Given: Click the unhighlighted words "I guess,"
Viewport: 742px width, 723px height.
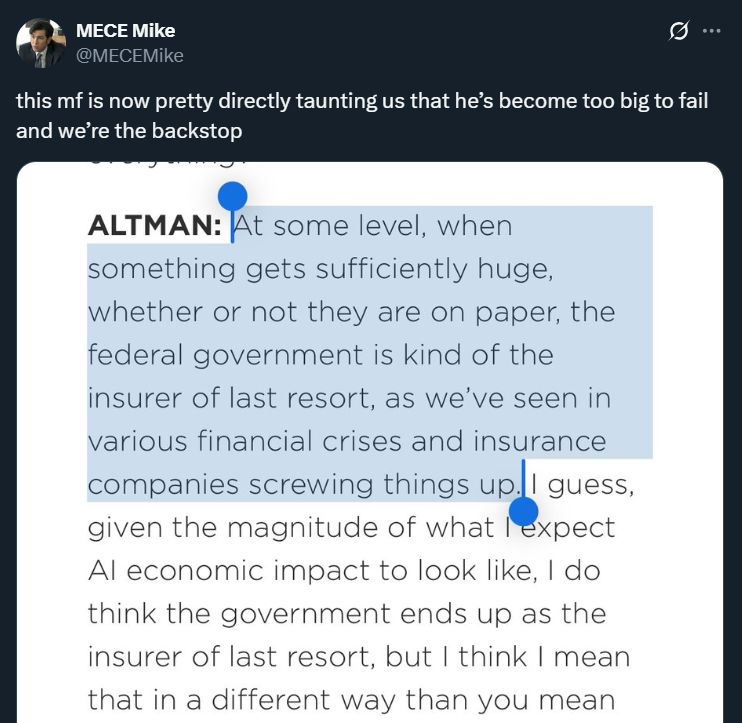Looking at the screenshot, I should pyautogui.click(x=581, y=484).
